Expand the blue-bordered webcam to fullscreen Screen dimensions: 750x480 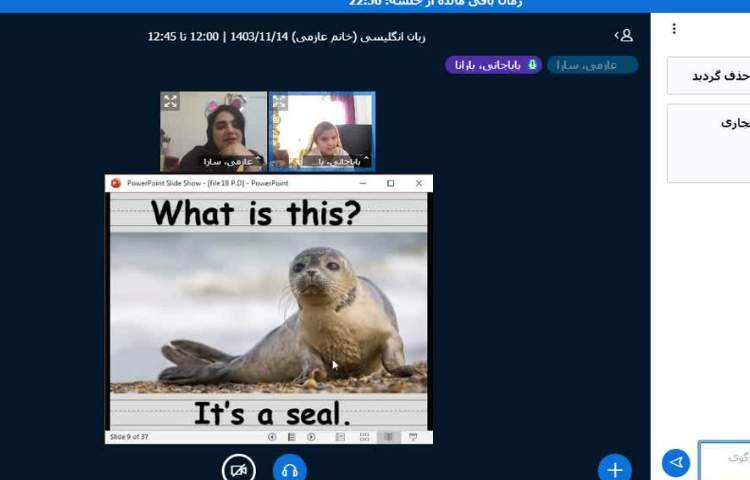click(x=280, y=101)
